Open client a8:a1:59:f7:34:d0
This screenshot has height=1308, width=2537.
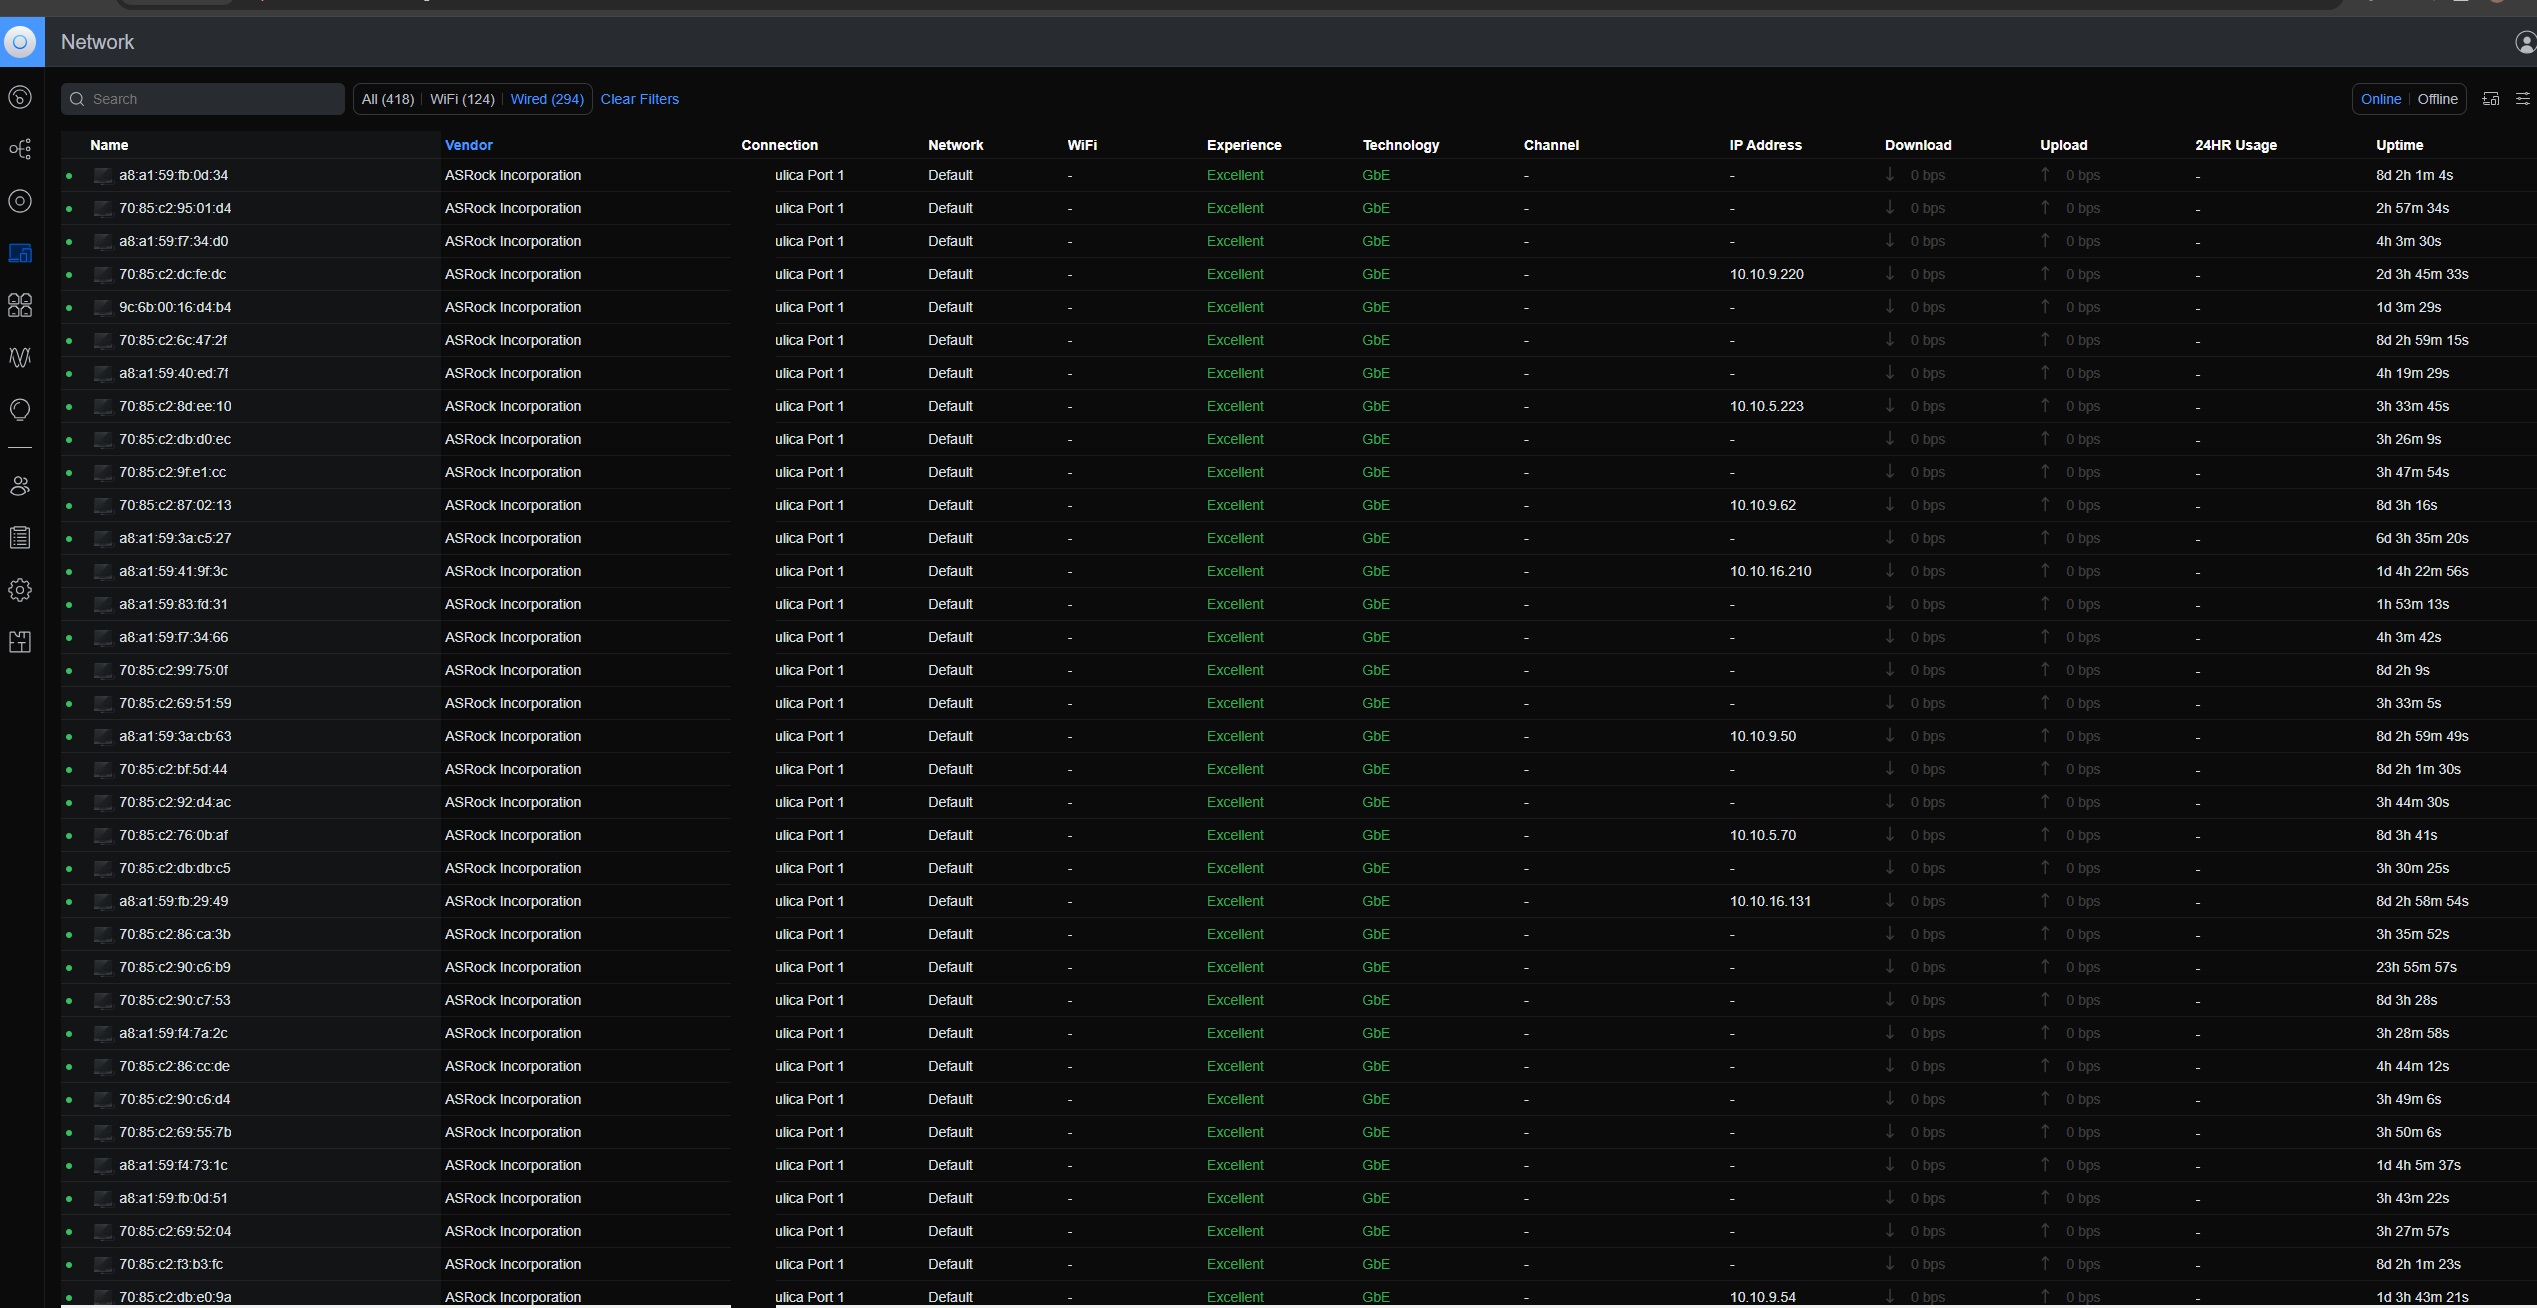173,241
